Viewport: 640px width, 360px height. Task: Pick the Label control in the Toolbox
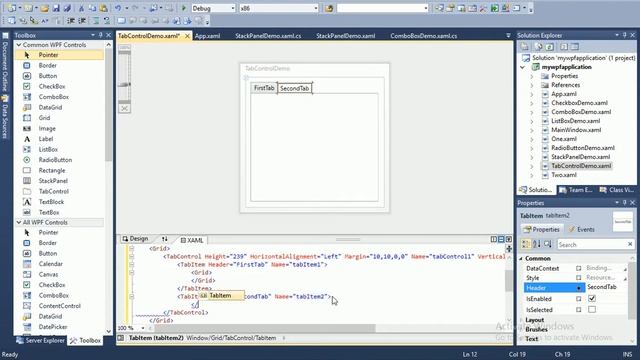46,139
